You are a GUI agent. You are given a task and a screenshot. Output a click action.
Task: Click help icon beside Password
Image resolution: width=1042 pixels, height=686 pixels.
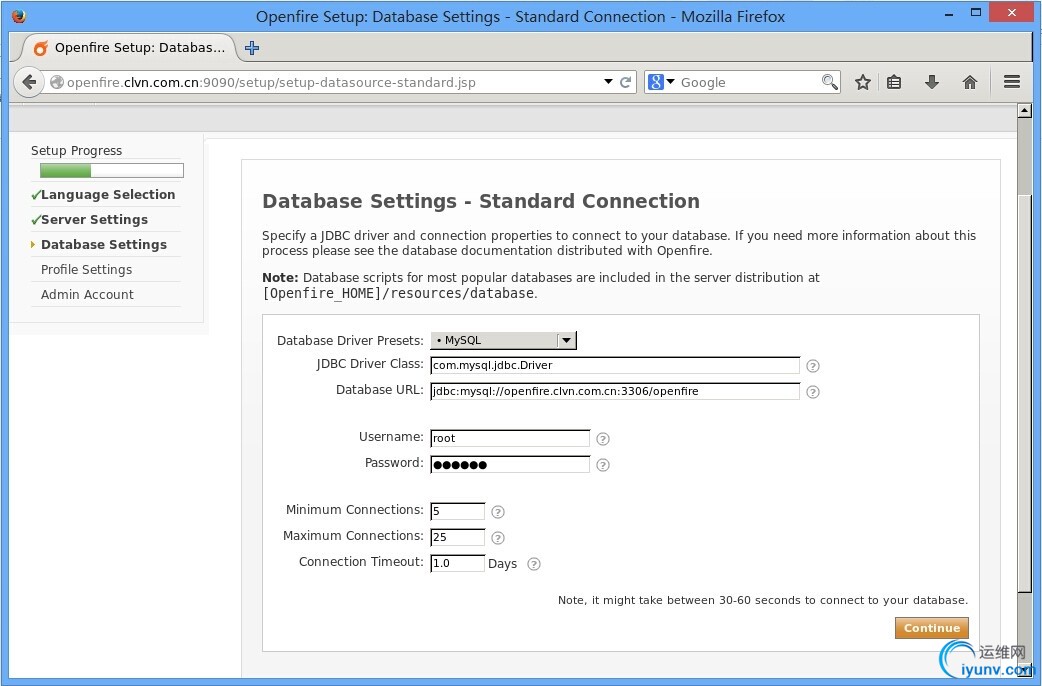click(x=603, y=465)
